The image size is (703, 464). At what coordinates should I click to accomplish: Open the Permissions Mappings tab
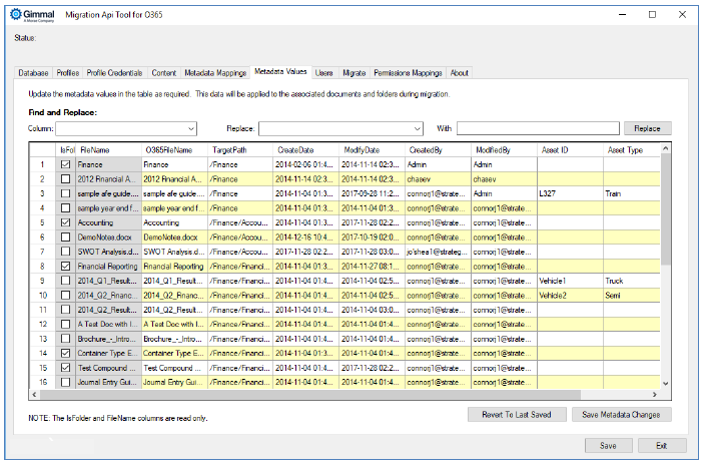click(x=407, y=73)
